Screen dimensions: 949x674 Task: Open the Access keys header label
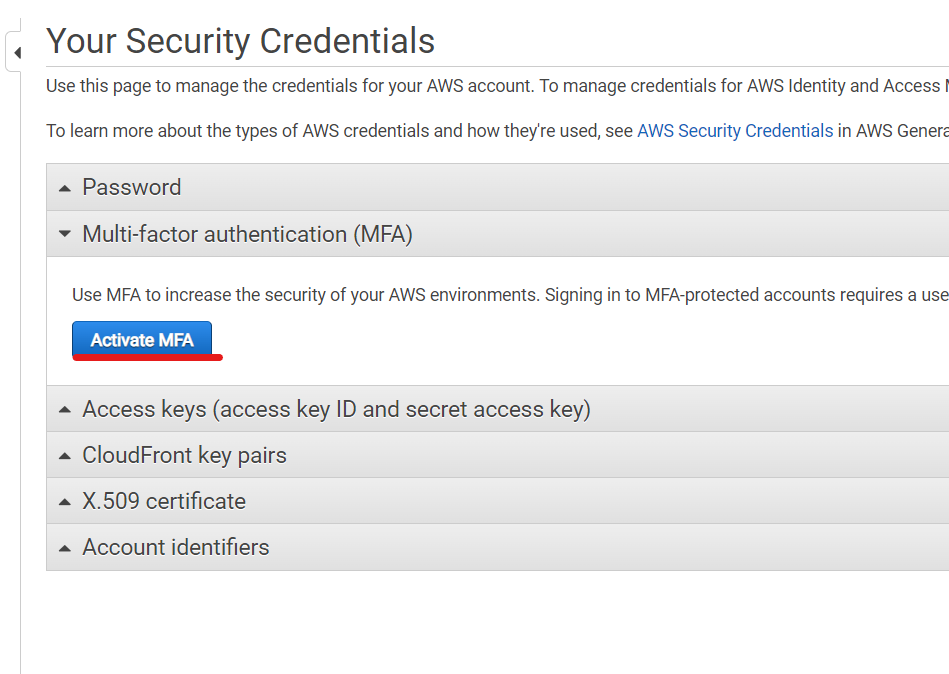[x=336, y=410]
